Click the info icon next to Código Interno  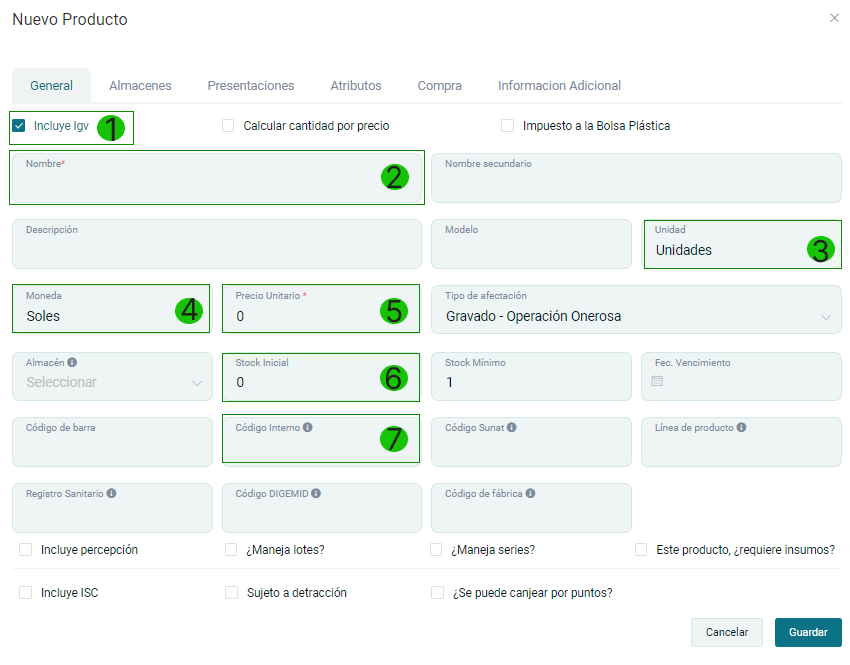307,427
